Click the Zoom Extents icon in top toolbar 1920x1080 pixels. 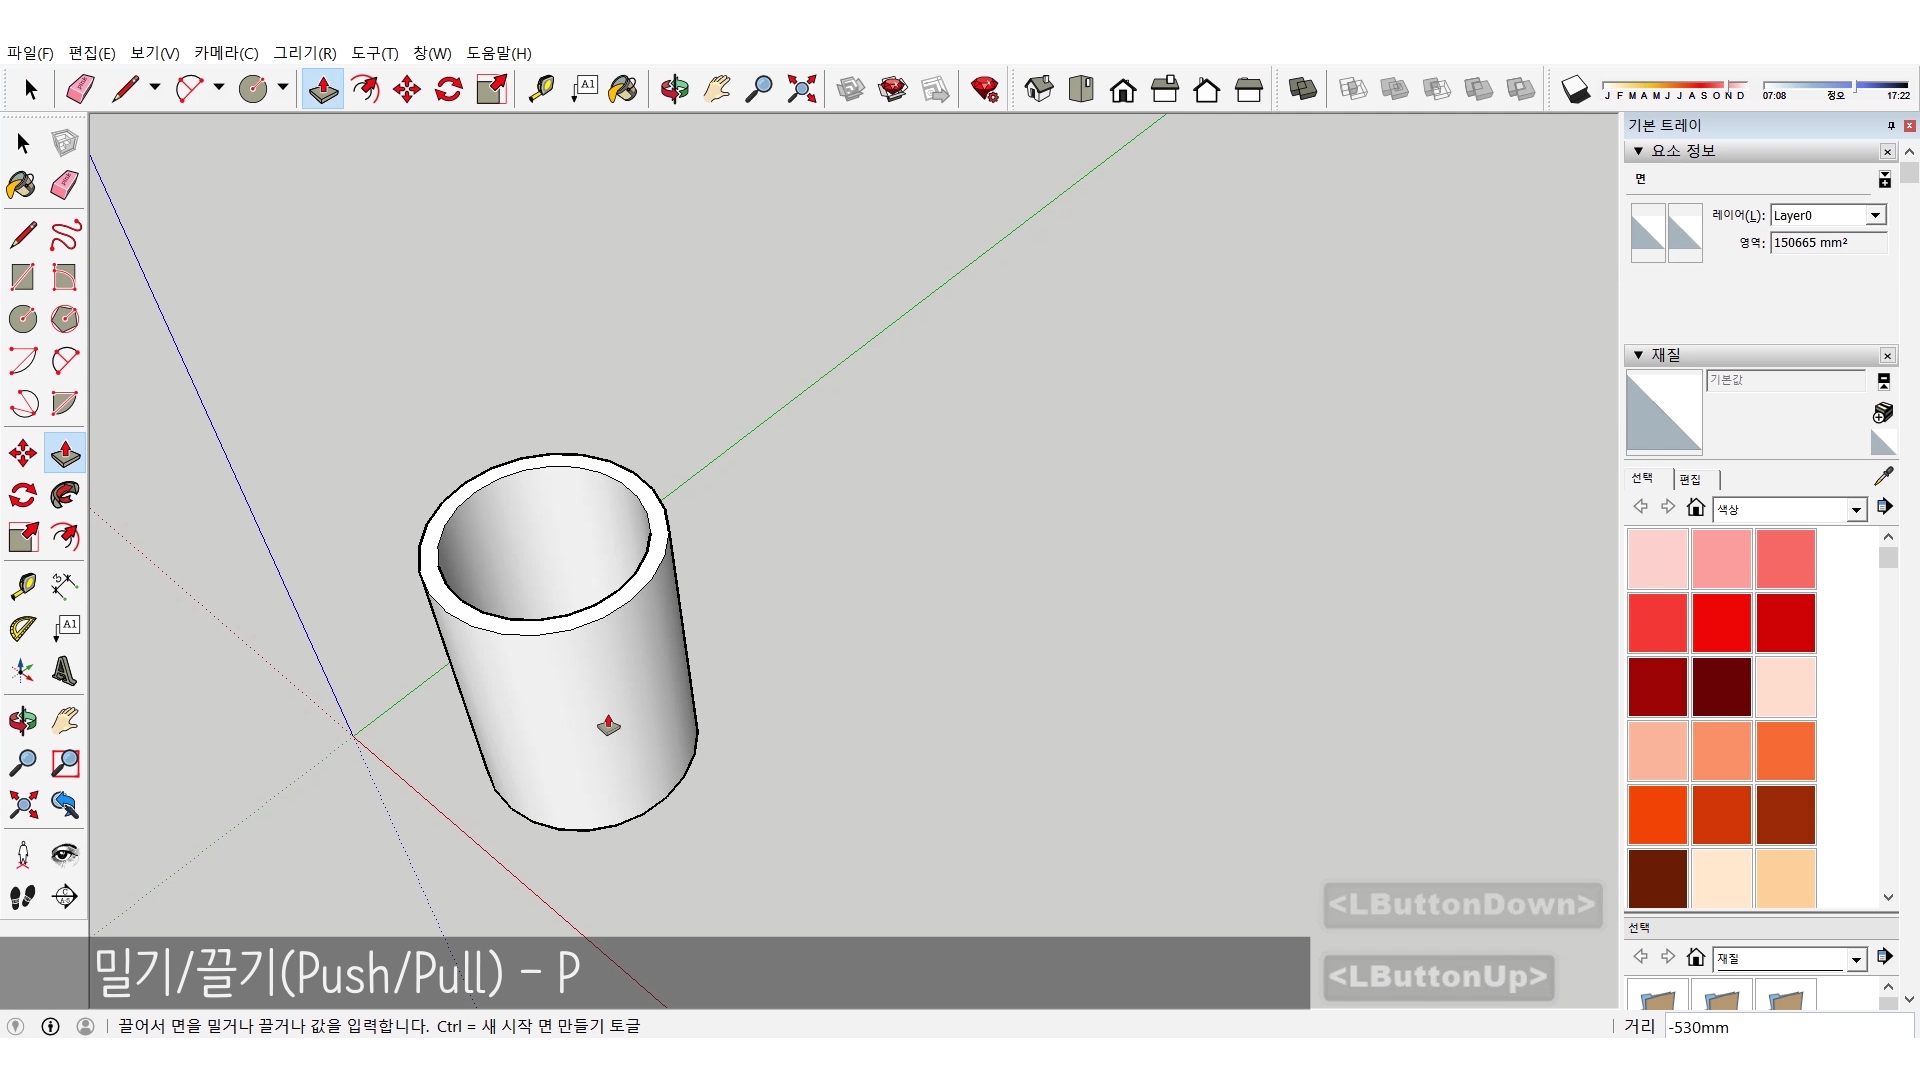pyautogui.click(x=801, y=89)
